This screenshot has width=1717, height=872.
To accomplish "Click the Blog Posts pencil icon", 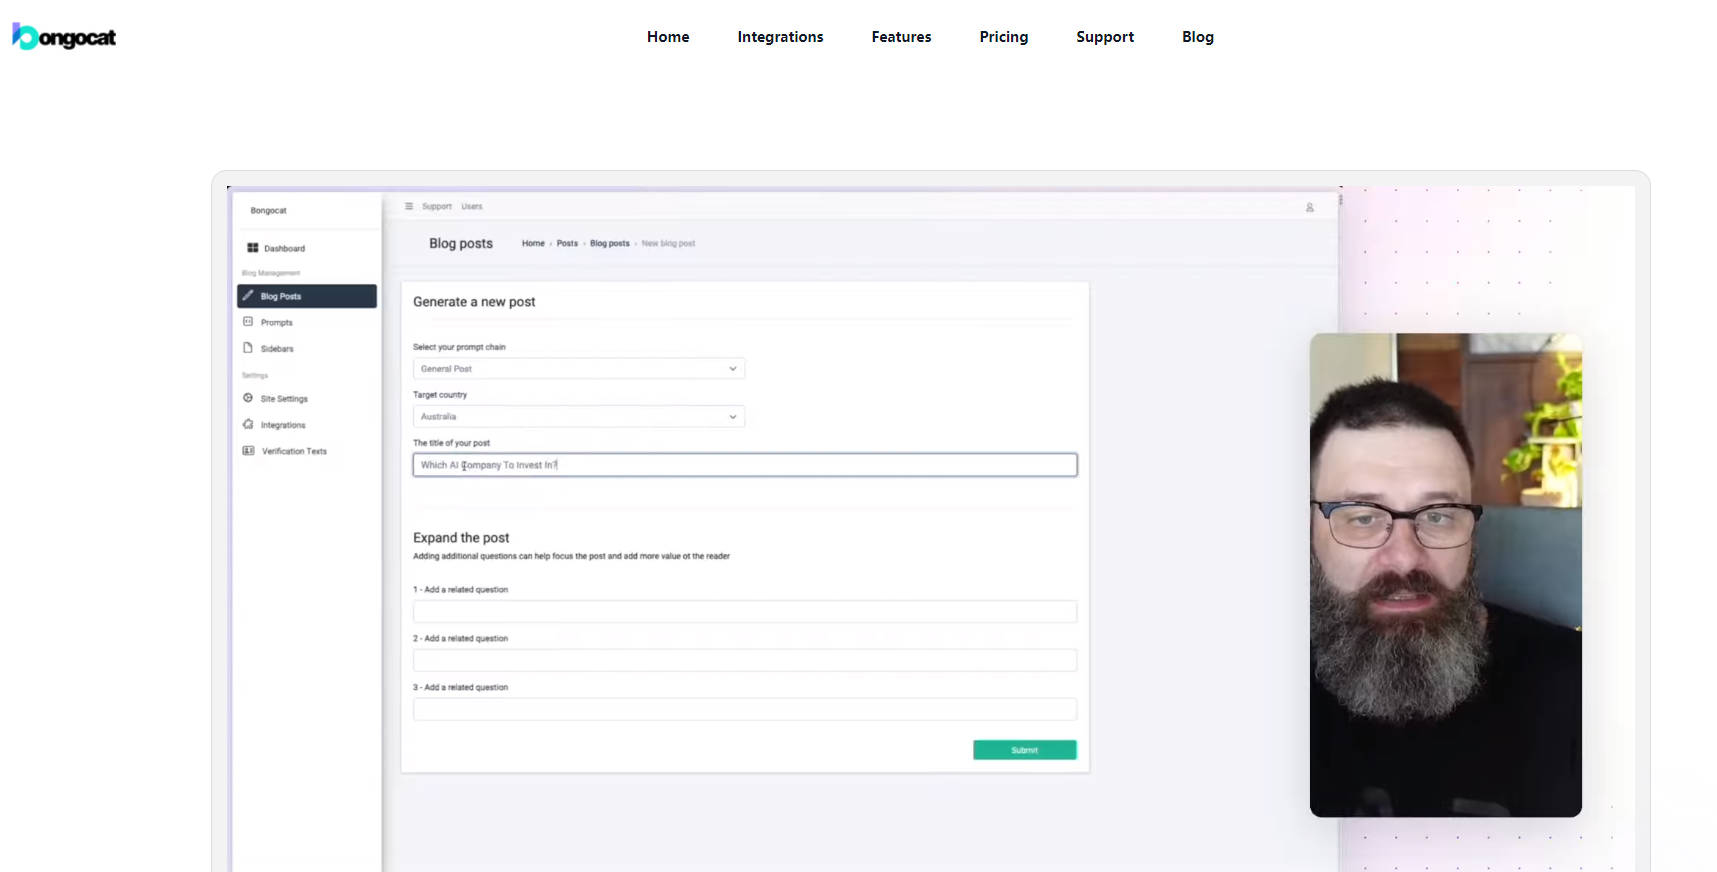I will point(248,296).
